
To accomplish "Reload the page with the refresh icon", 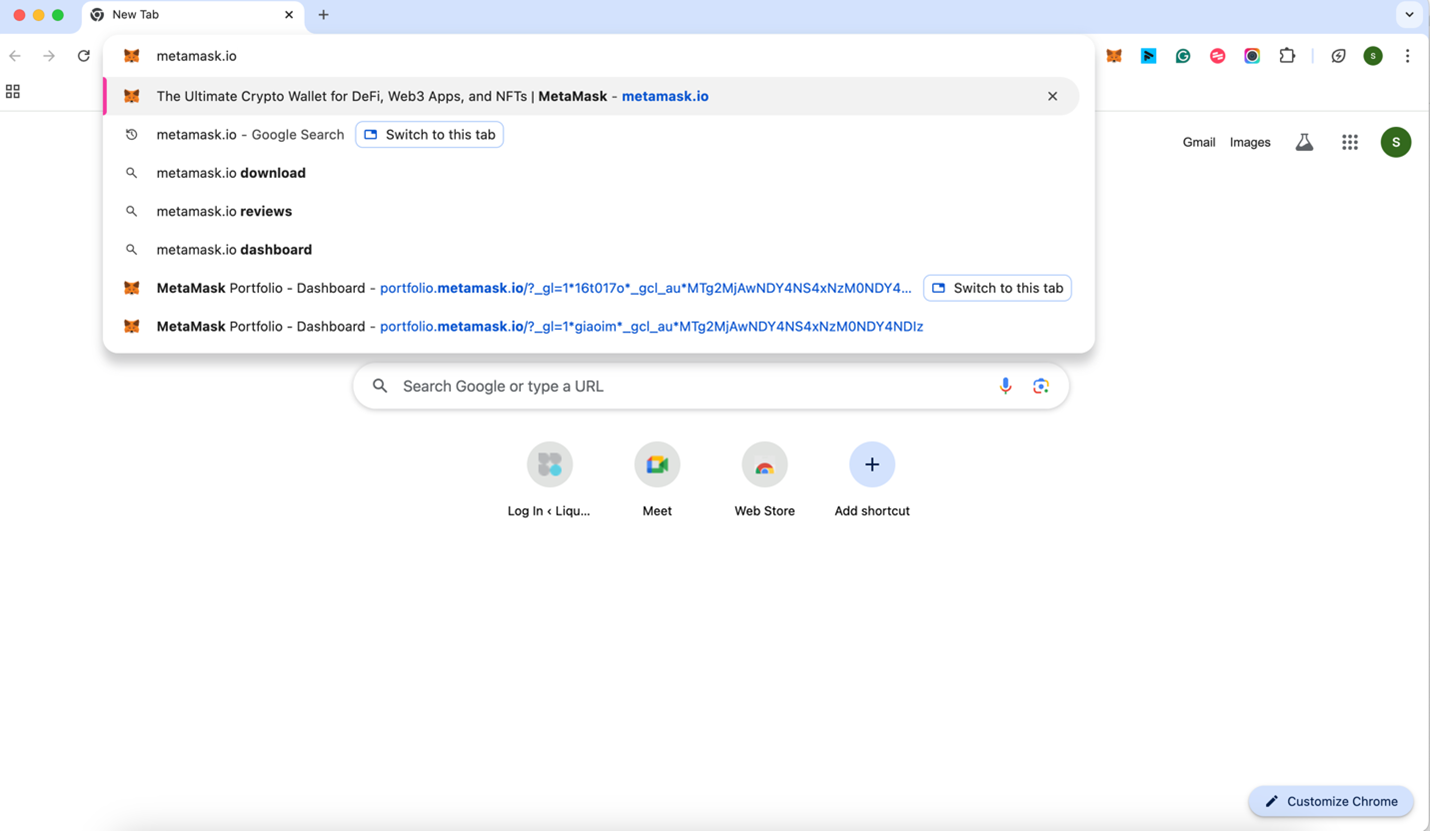I will [x=84, y=56].
